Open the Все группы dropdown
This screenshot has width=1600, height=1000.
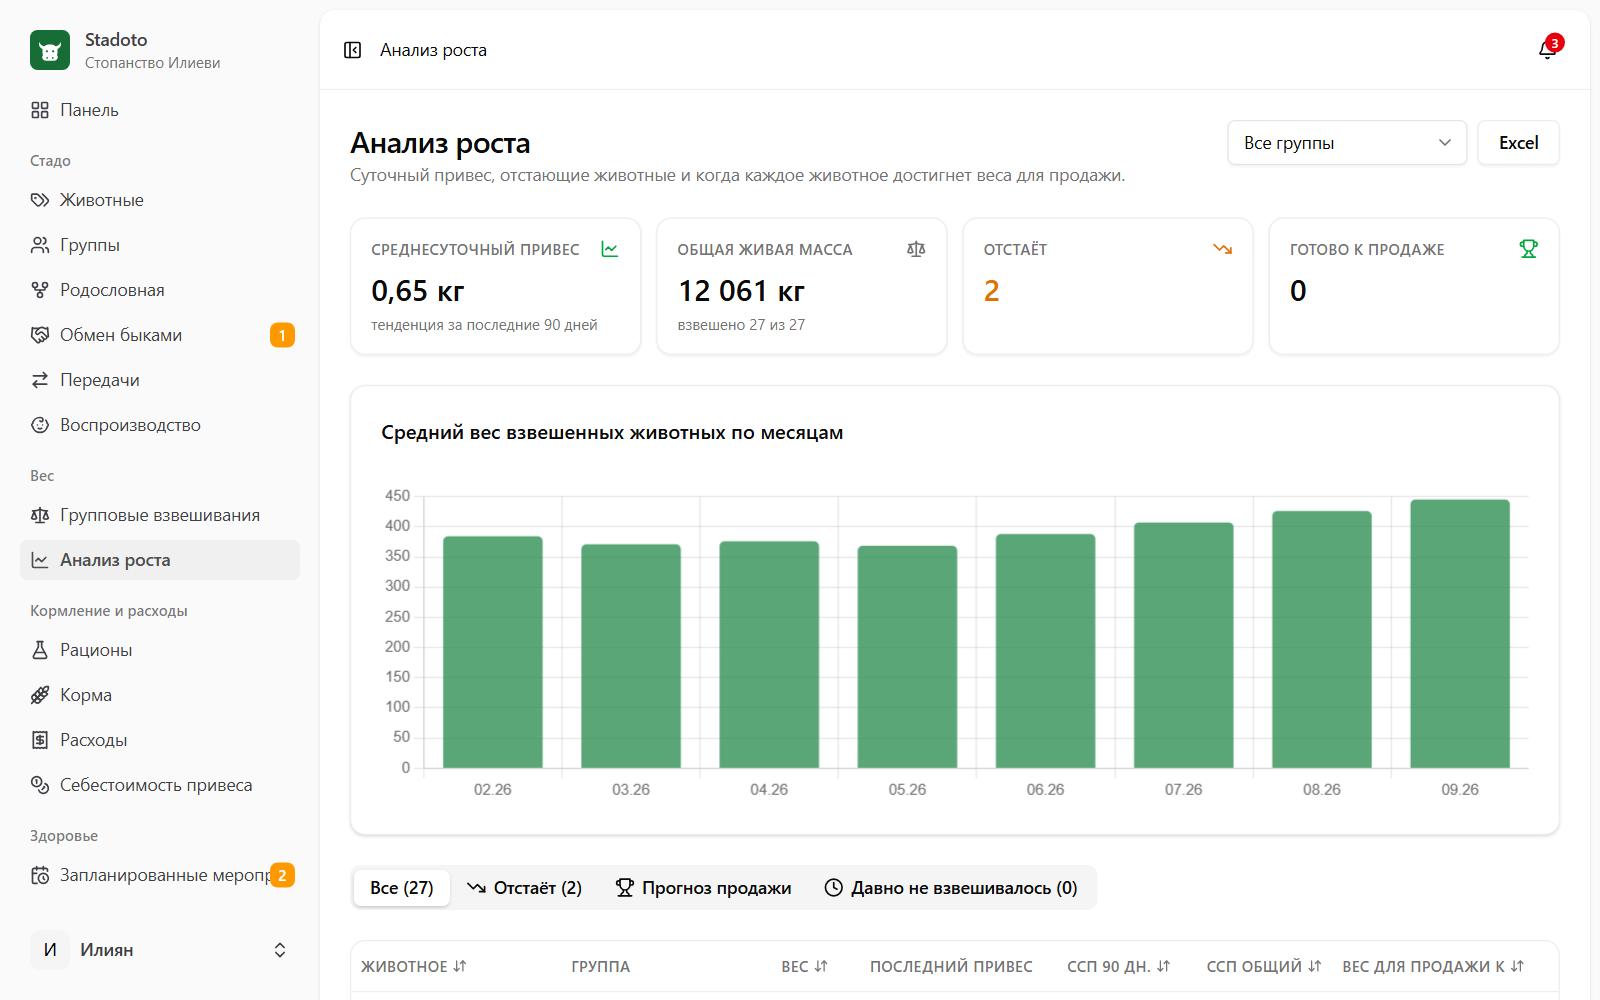coord(1347,143)
